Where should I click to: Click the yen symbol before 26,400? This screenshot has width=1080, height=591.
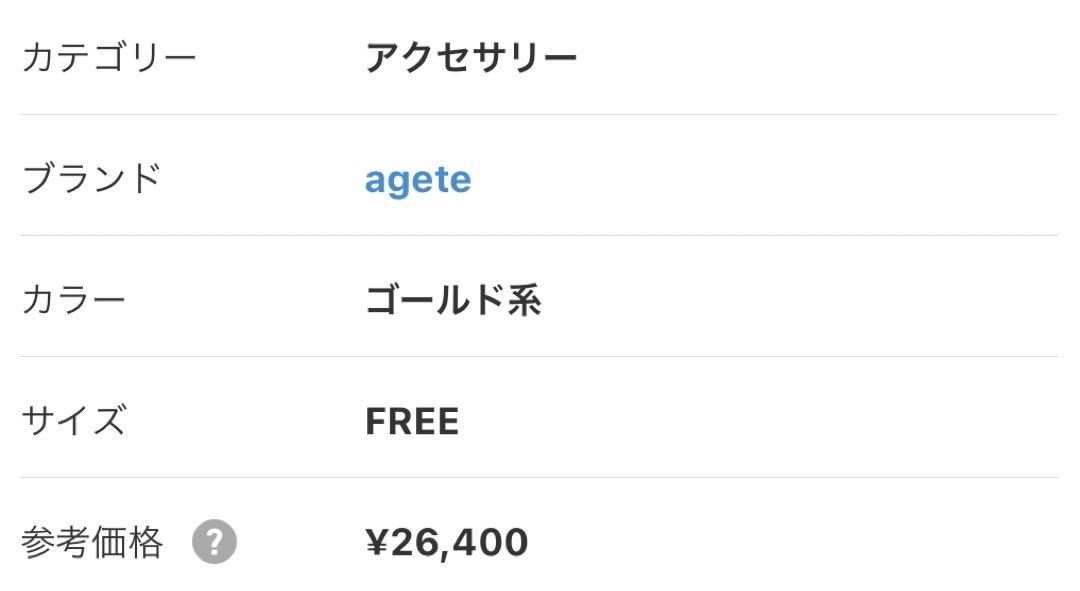click(x=377, y=541)
